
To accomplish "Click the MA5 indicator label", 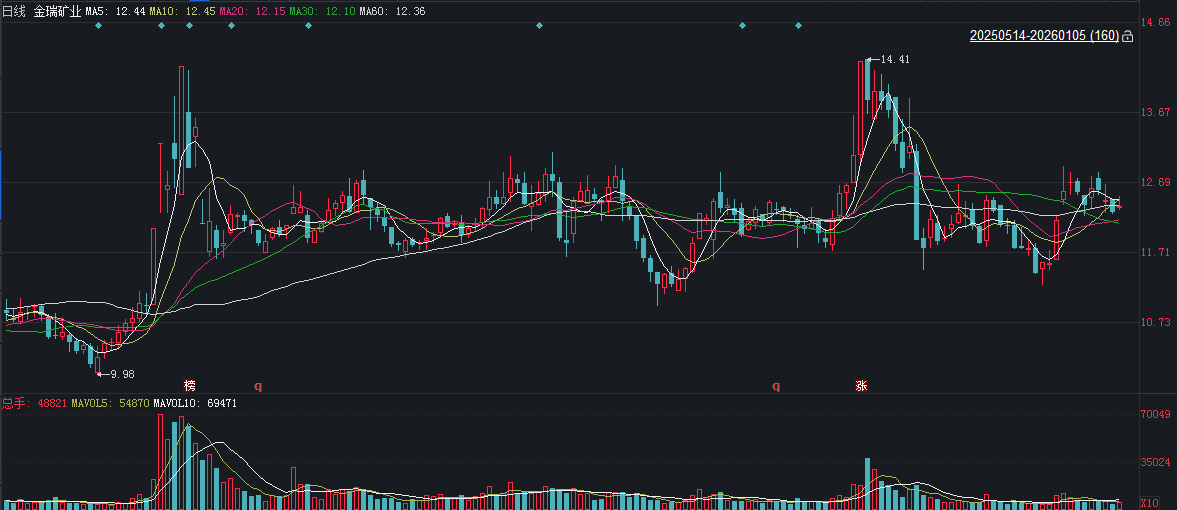I will [96, 10].
